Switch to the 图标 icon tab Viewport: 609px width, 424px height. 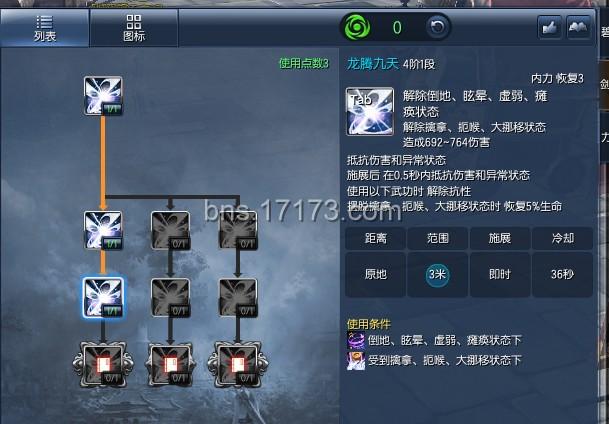[x=134, y=28]
